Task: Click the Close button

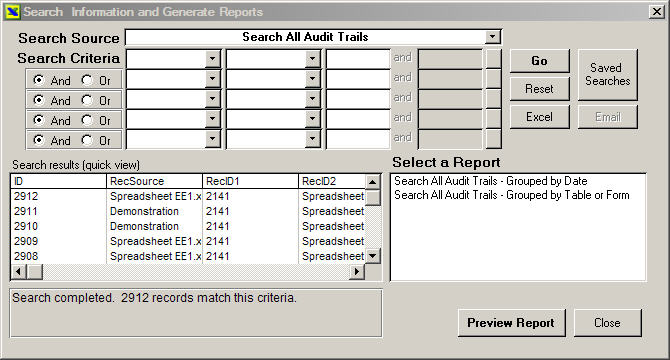Action: pos(607,323)
